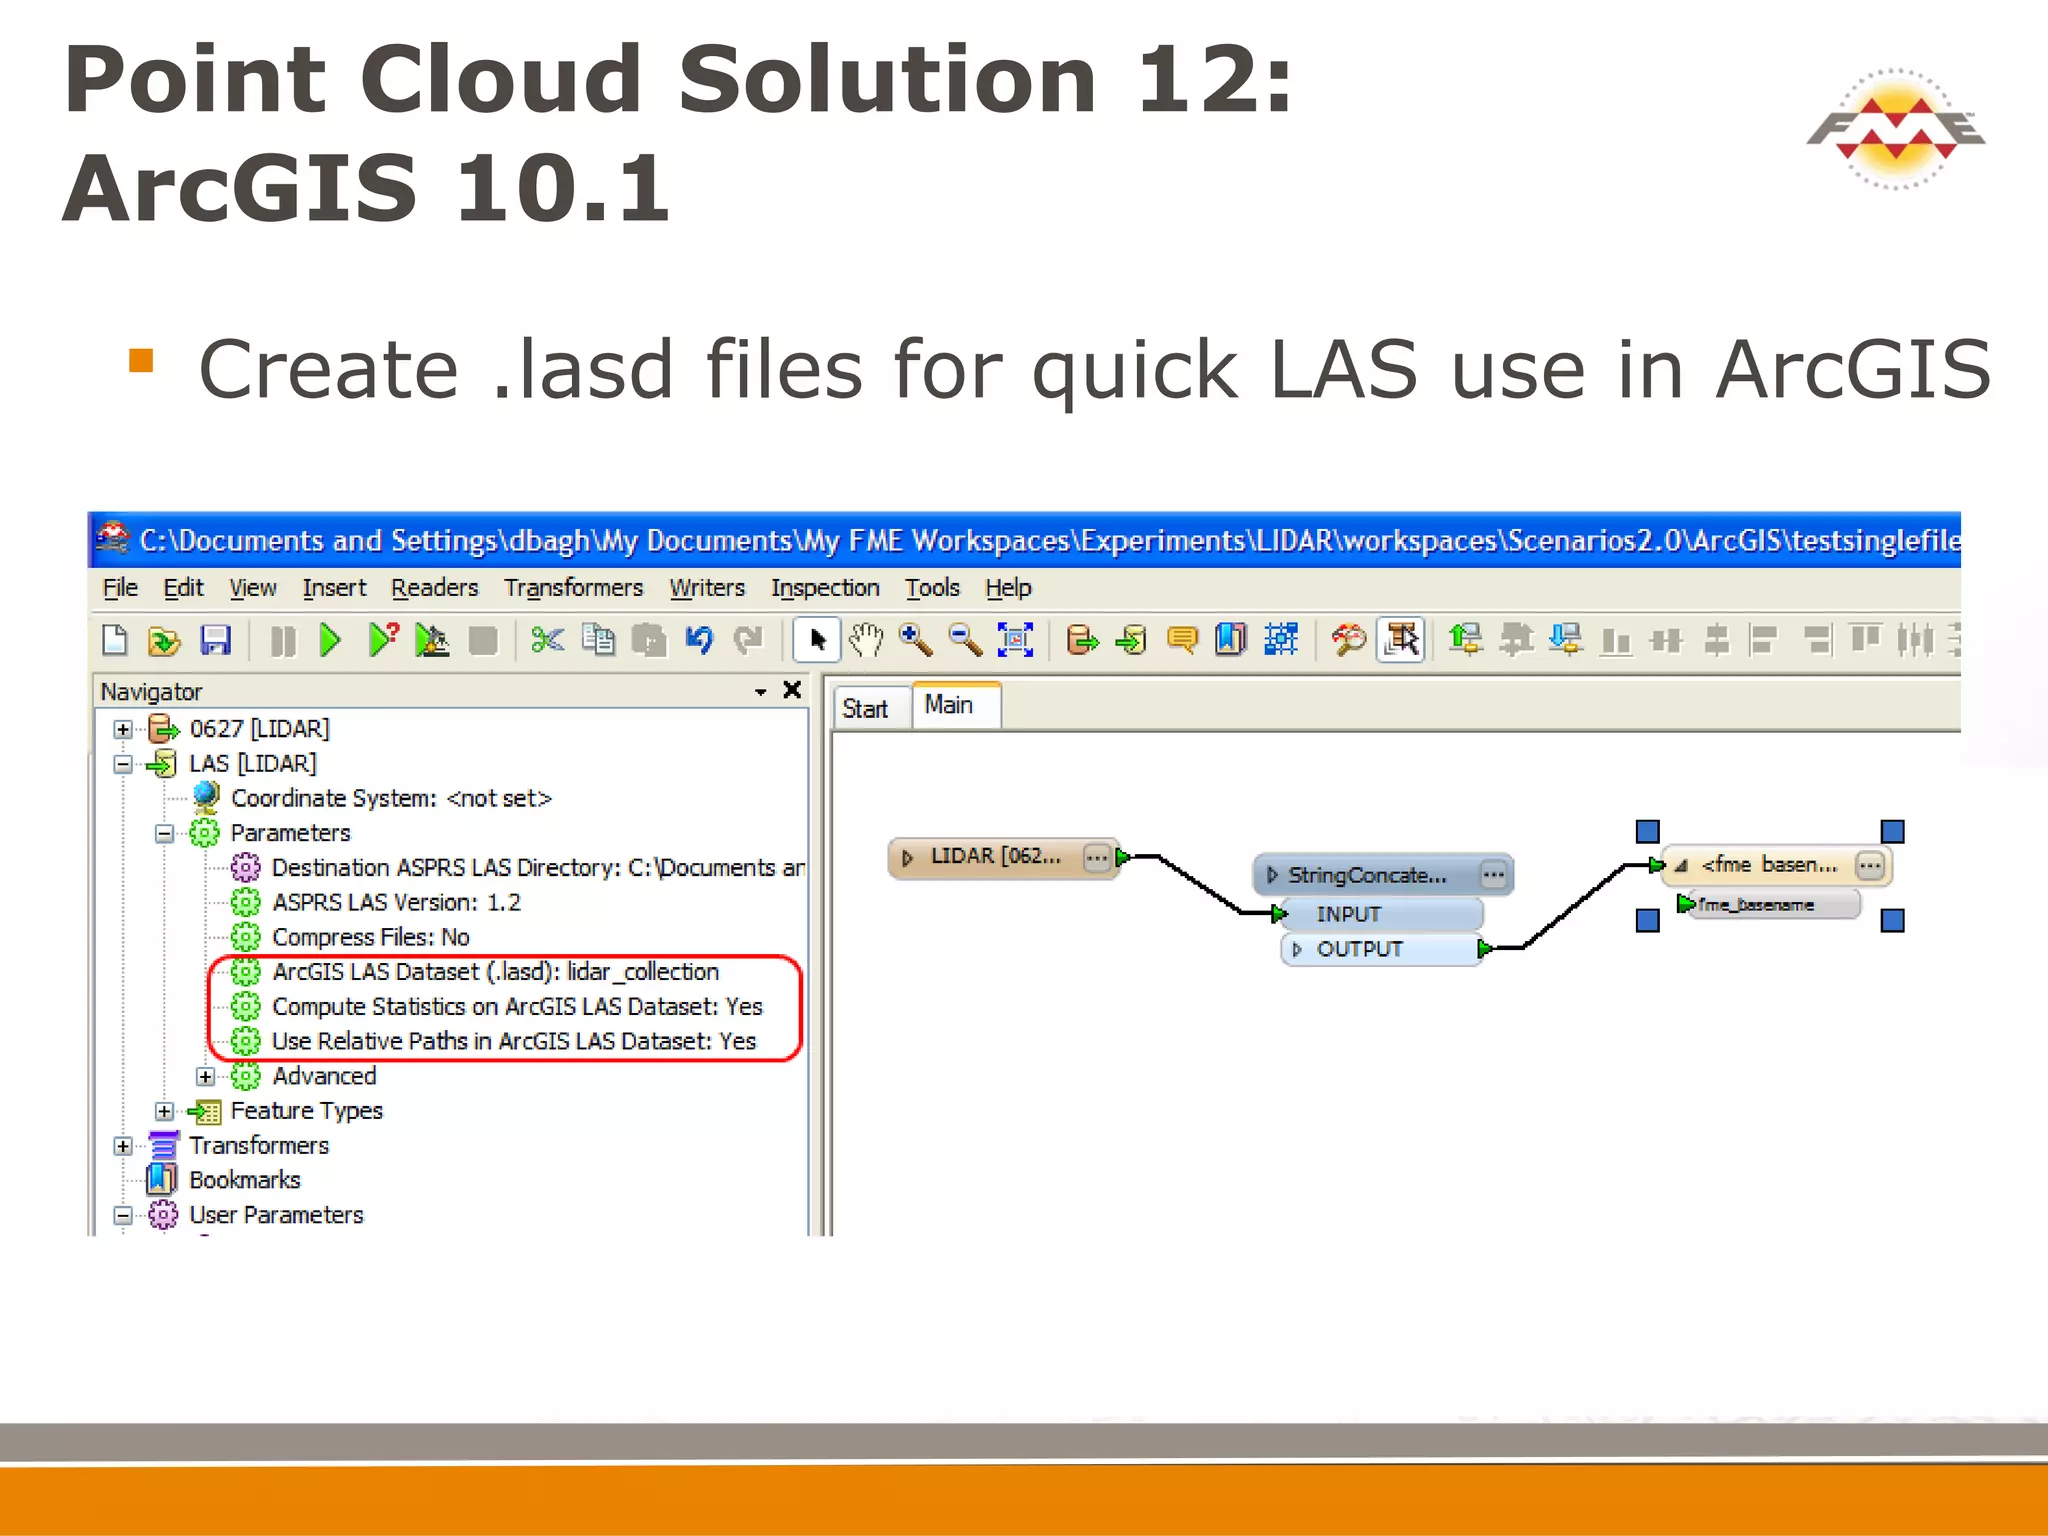Click the Stop translation icon
Screen dimensions: 2048x1536
pos(483,640)
